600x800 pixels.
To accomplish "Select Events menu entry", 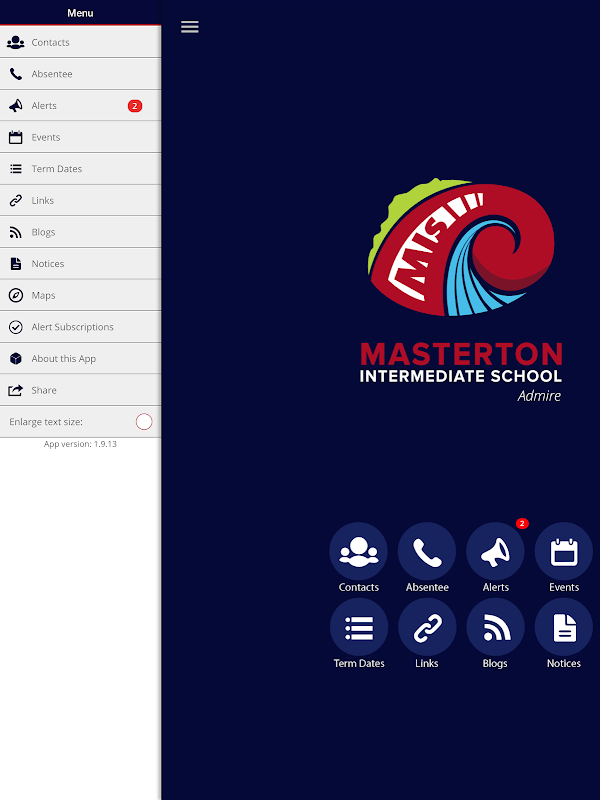I will click(80, 137).
